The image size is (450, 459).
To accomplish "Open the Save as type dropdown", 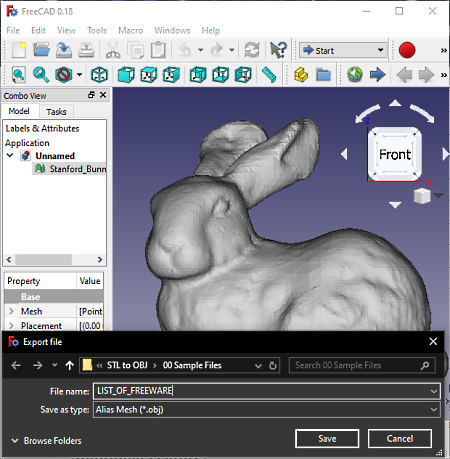I will pos(267,410).
